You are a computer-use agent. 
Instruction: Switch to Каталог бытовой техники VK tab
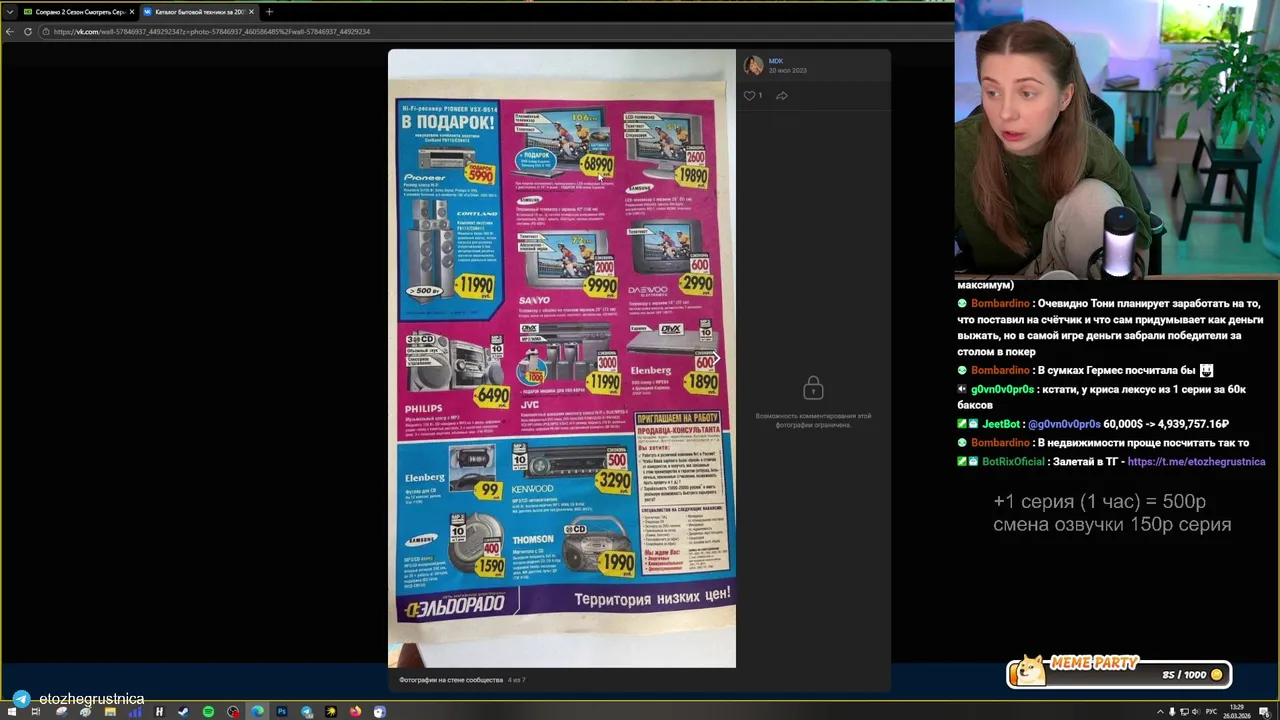click(198, 12)
